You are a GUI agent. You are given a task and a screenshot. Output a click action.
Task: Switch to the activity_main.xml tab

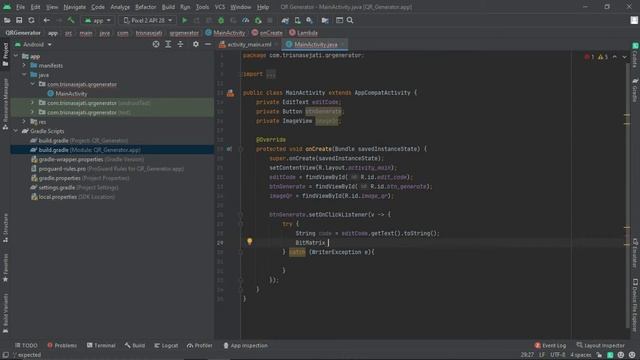[x=249, y=44]
